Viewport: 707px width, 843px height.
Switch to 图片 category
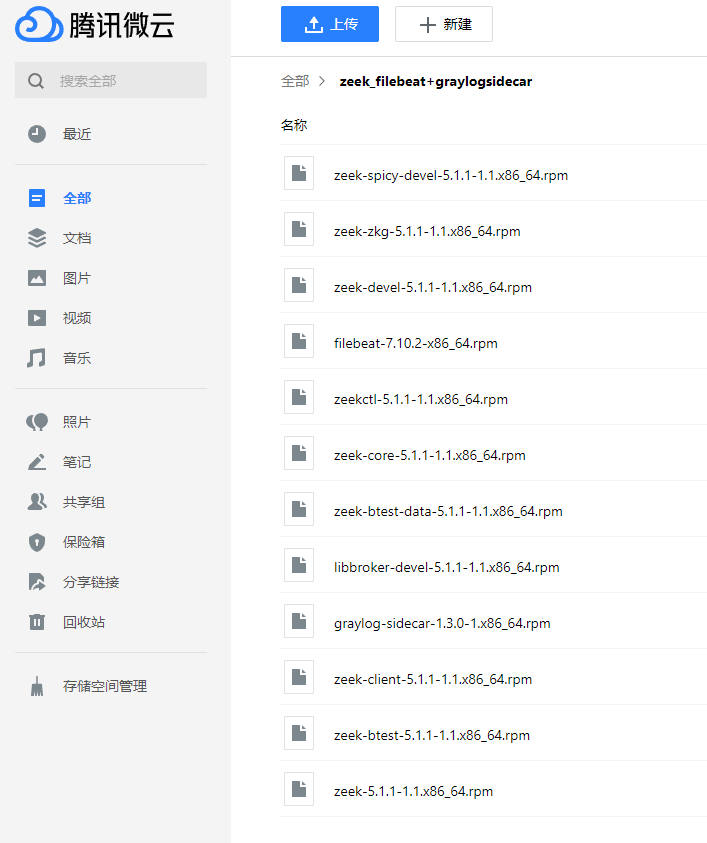(x=77, y=278)
